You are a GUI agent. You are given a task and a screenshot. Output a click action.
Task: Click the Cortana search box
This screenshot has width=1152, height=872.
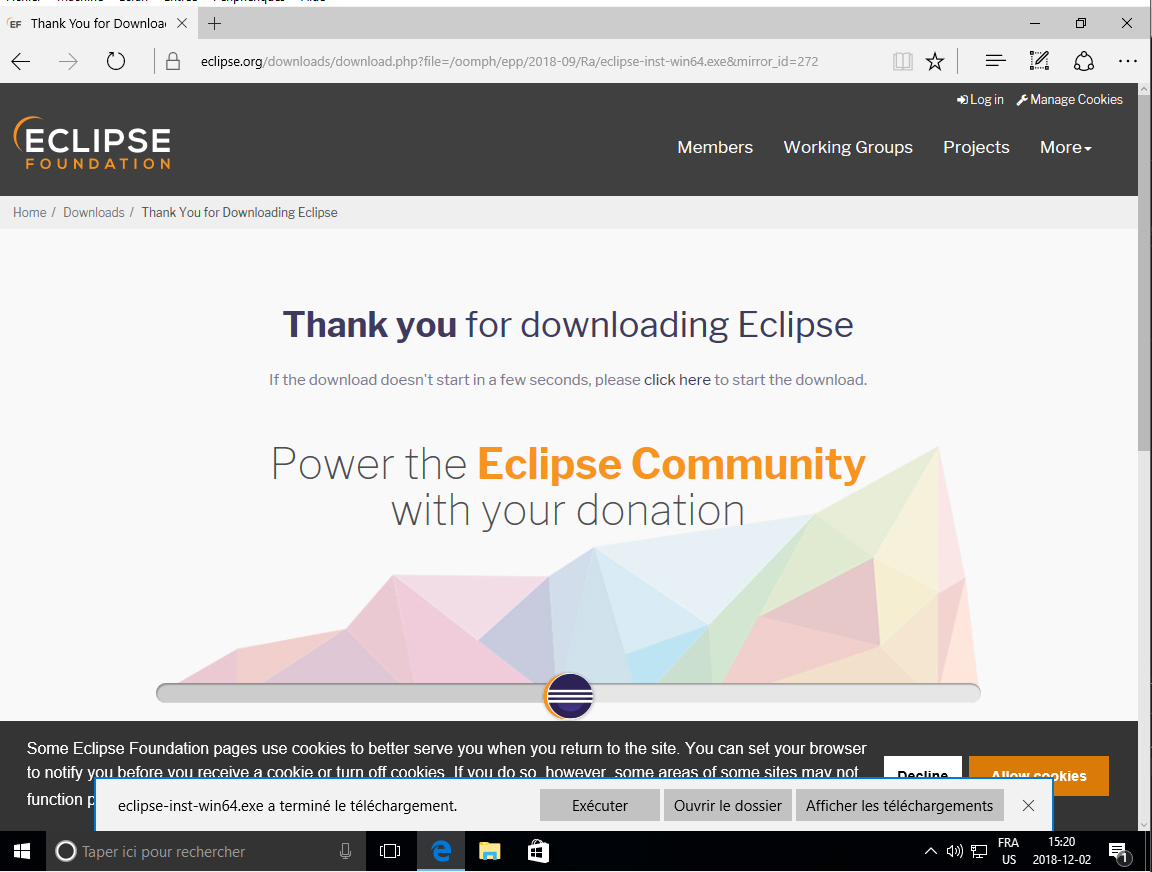[x=204, y=851]
